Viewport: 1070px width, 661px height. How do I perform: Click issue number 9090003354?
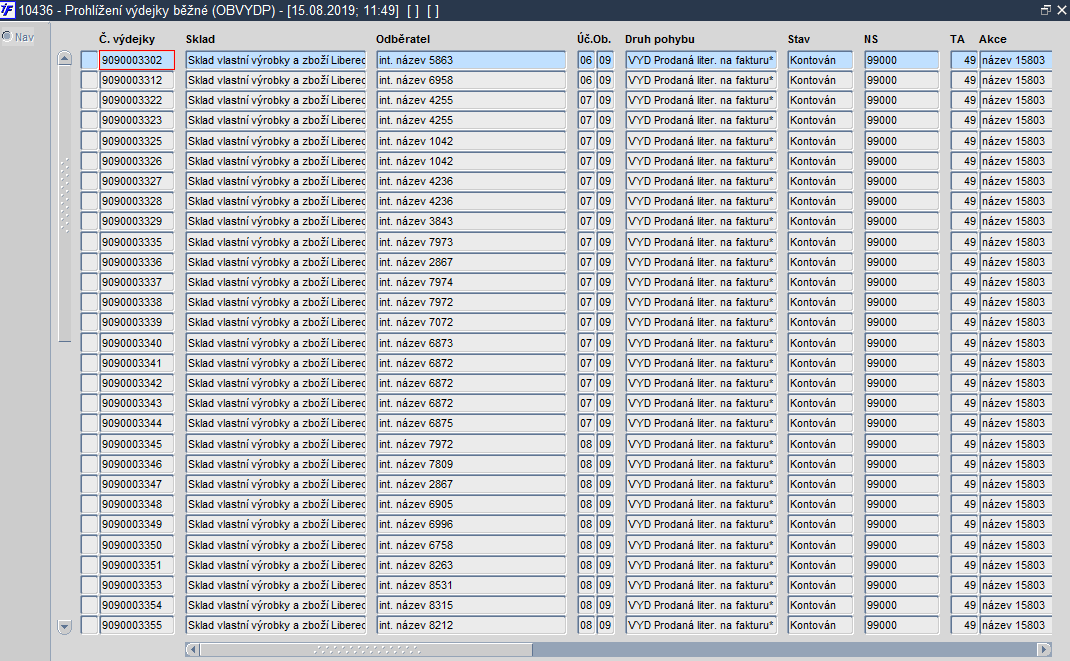click(x=136, y=605)
